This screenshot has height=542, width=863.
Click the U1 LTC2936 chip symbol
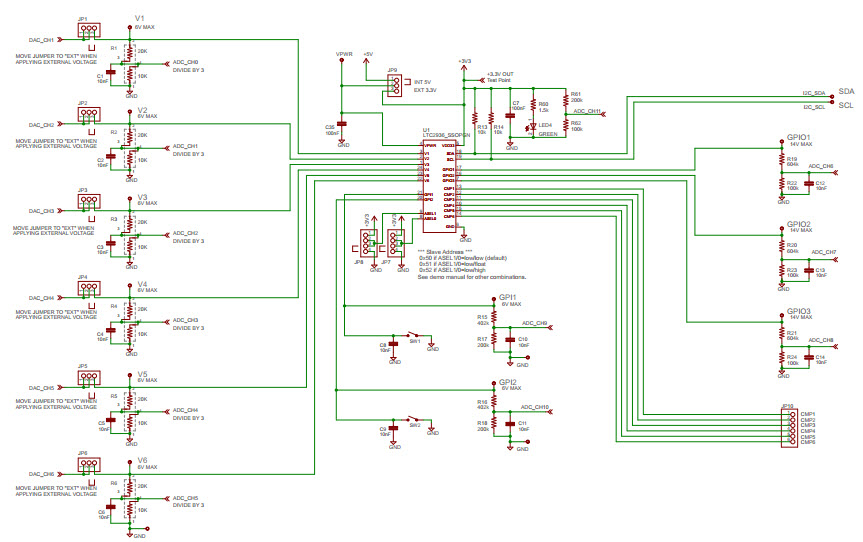(440, 187)
